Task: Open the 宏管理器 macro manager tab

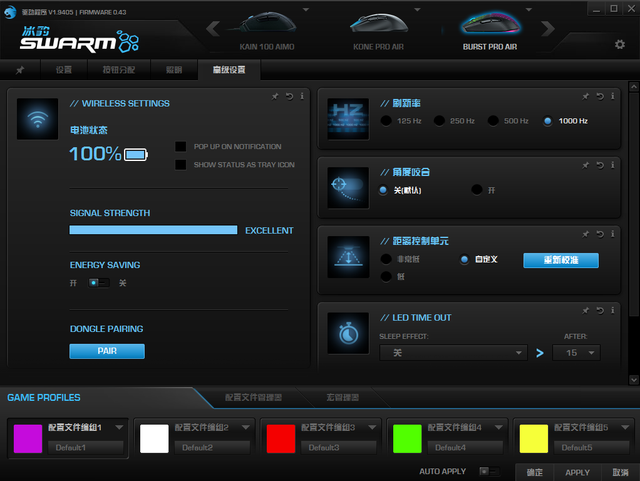Action: pyautogui.click(x=342, y=397)
